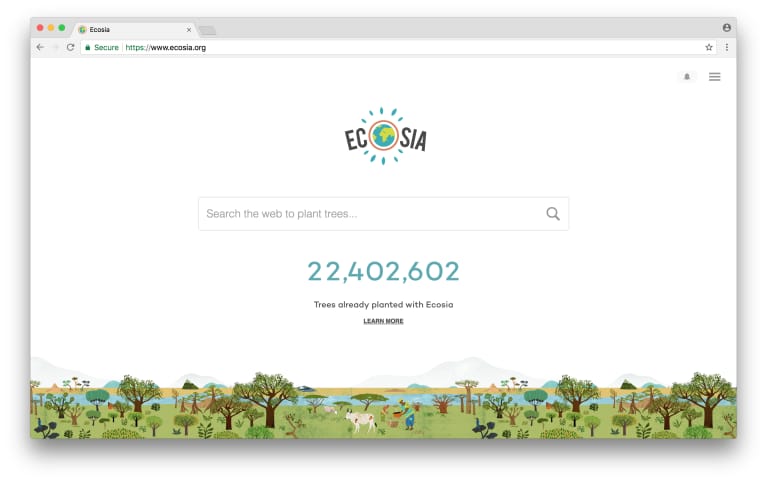Click the yellow macOS minimize button
Viewport: 767px width, 482px height.
coord(51,28)
